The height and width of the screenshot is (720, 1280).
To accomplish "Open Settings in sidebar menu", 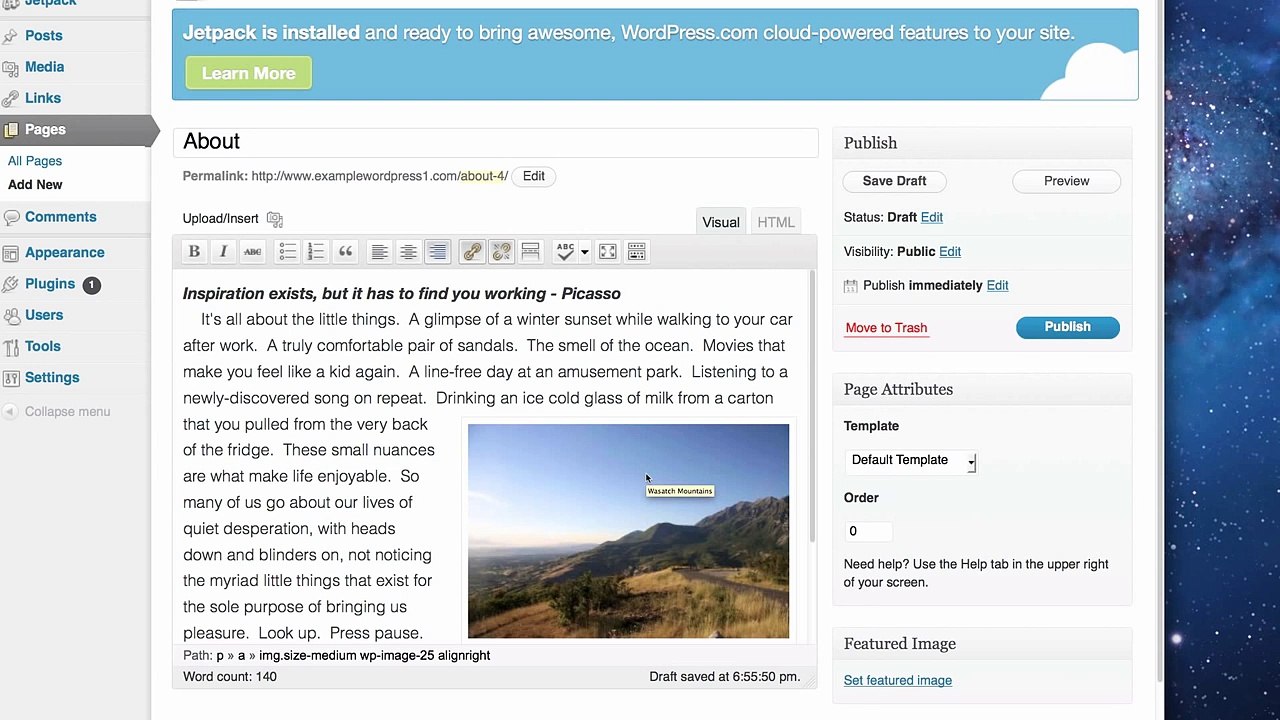I will pos(52,377).
